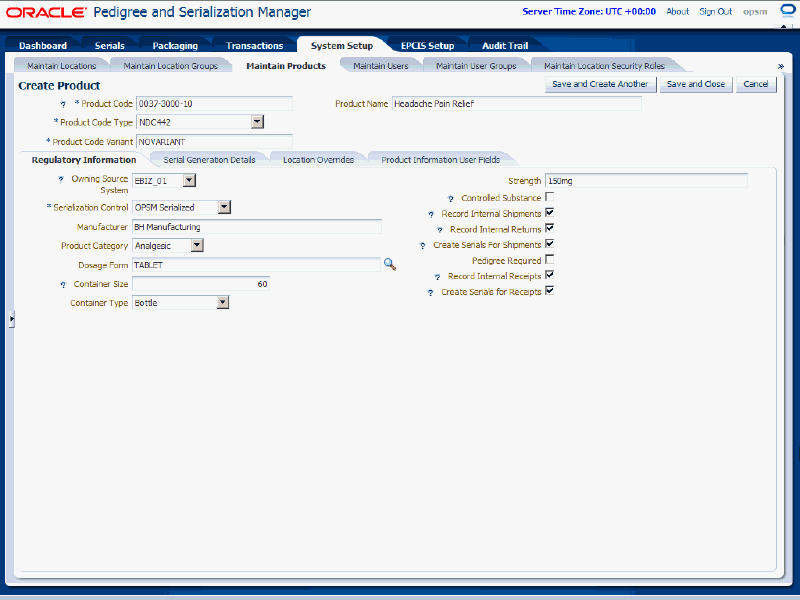800x600 pixels.
Task: Click help icon beside Create Serials For Shipments
Action: pyautogui.click(x=422, y=245)
